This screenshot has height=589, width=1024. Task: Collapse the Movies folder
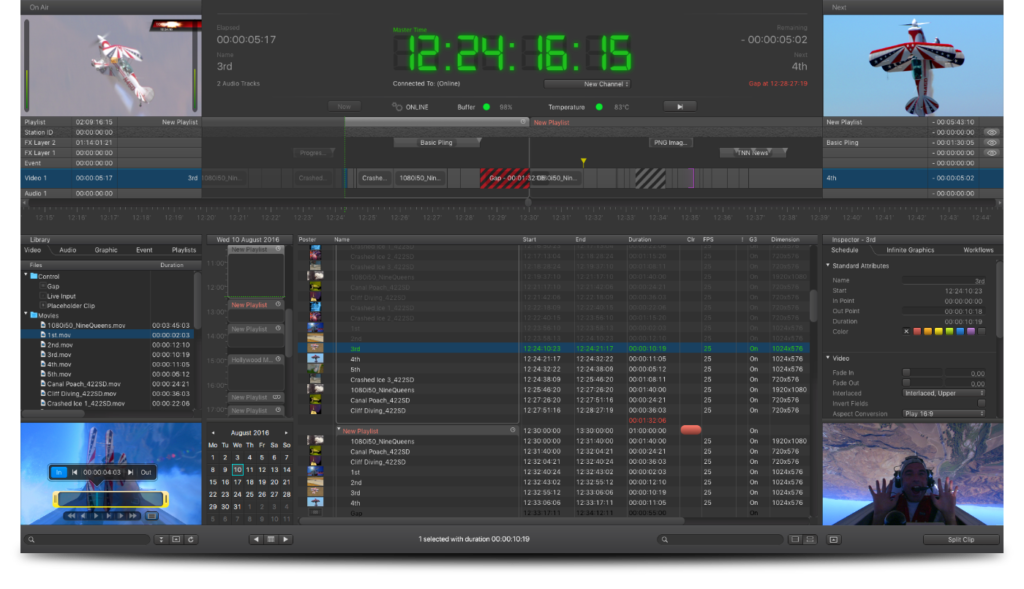coord(26,315)
